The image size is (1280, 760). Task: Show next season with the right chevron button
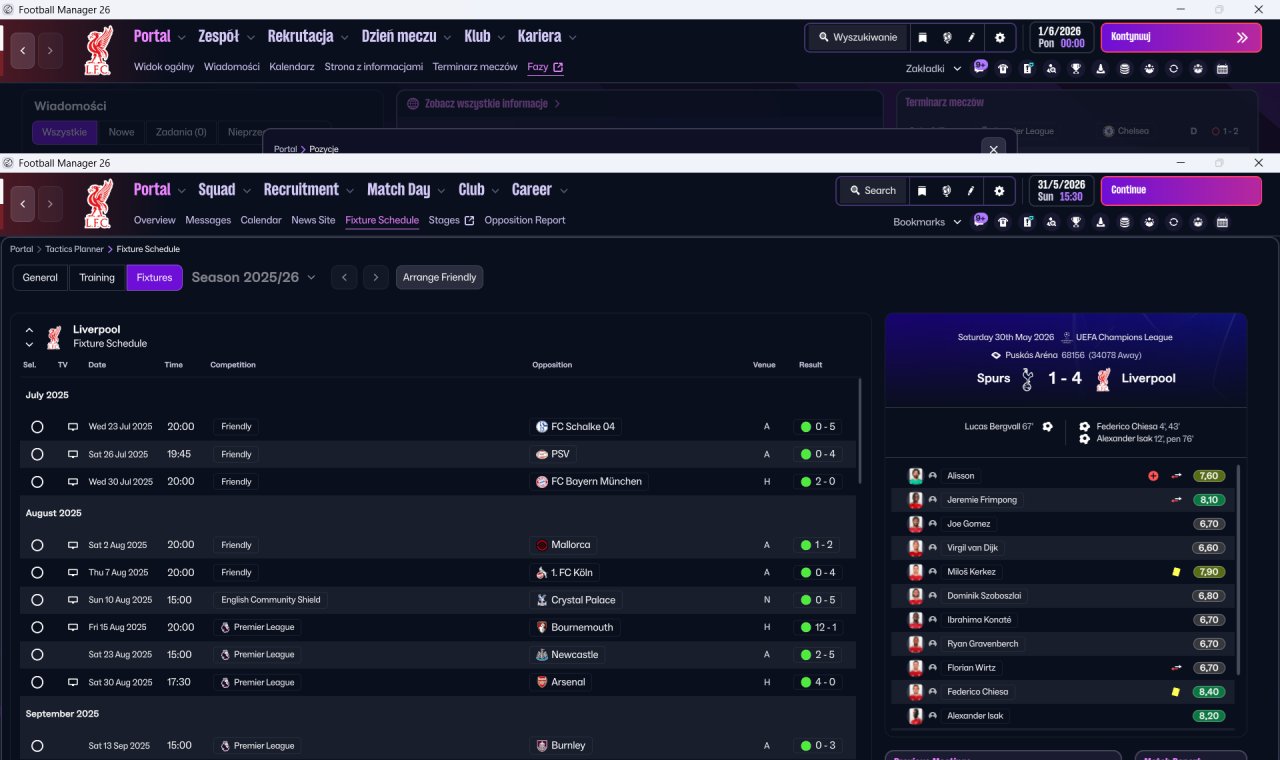coord(375,277)
